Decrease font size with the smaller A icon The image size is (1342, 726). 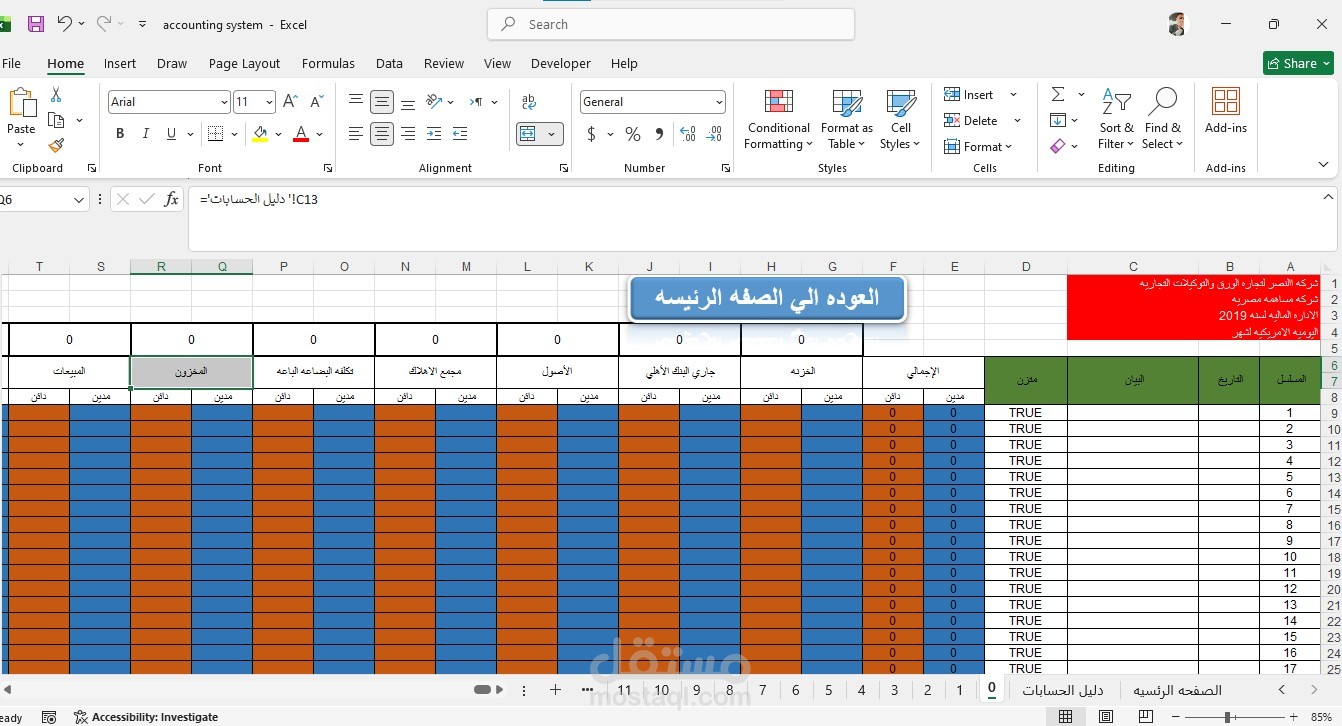tap(317, 102)
